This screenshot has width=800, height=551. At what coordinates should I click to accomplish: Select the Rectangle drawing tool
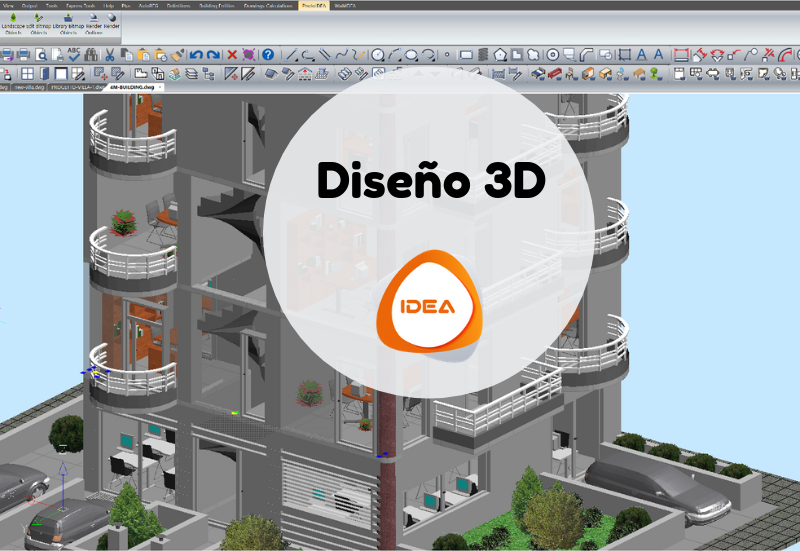(465, 55)
